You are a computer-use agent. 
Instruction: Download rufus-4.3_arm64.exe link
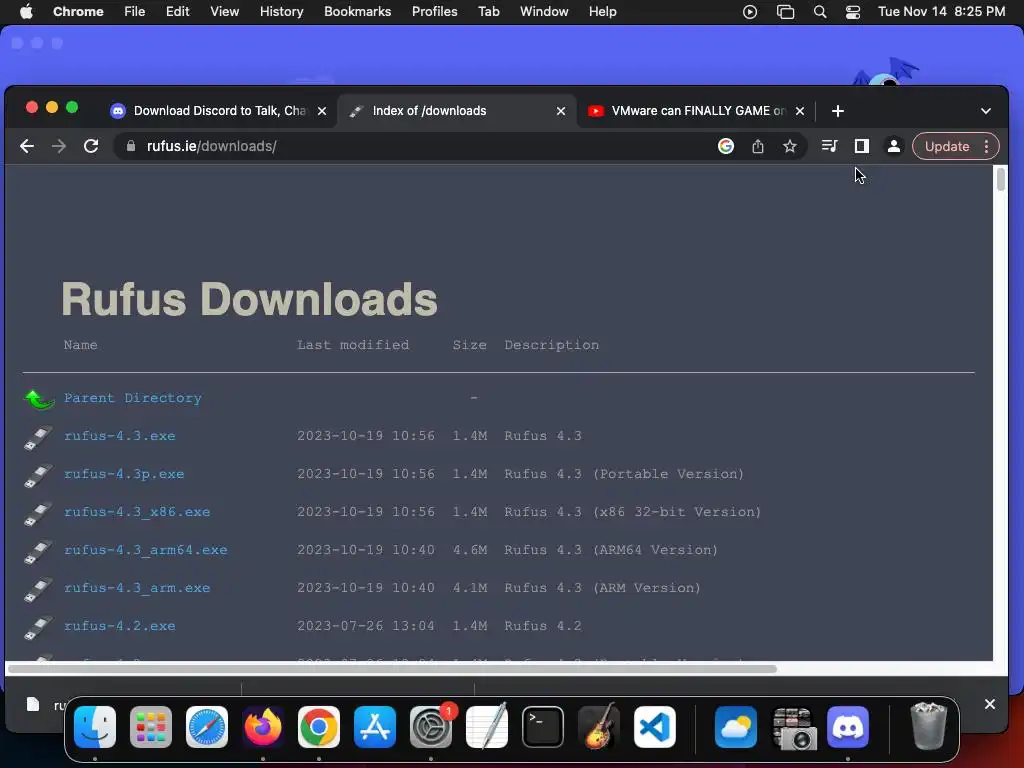tap(146, 549)
